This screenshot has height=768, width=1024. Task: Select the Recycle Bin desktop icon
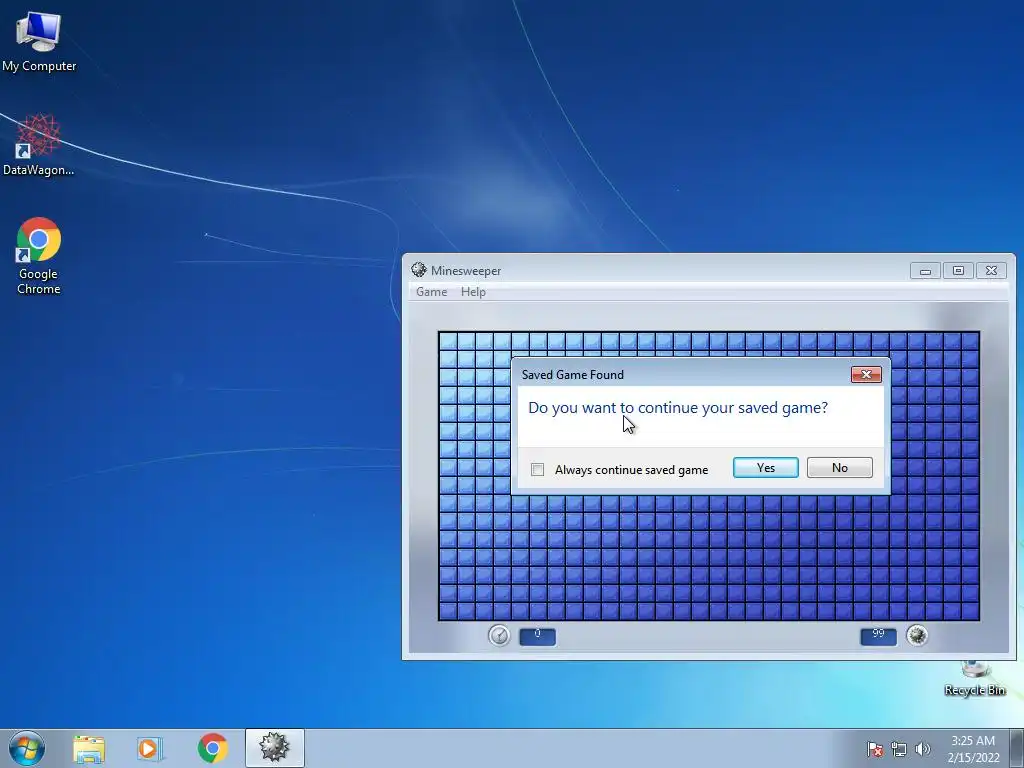975,679
